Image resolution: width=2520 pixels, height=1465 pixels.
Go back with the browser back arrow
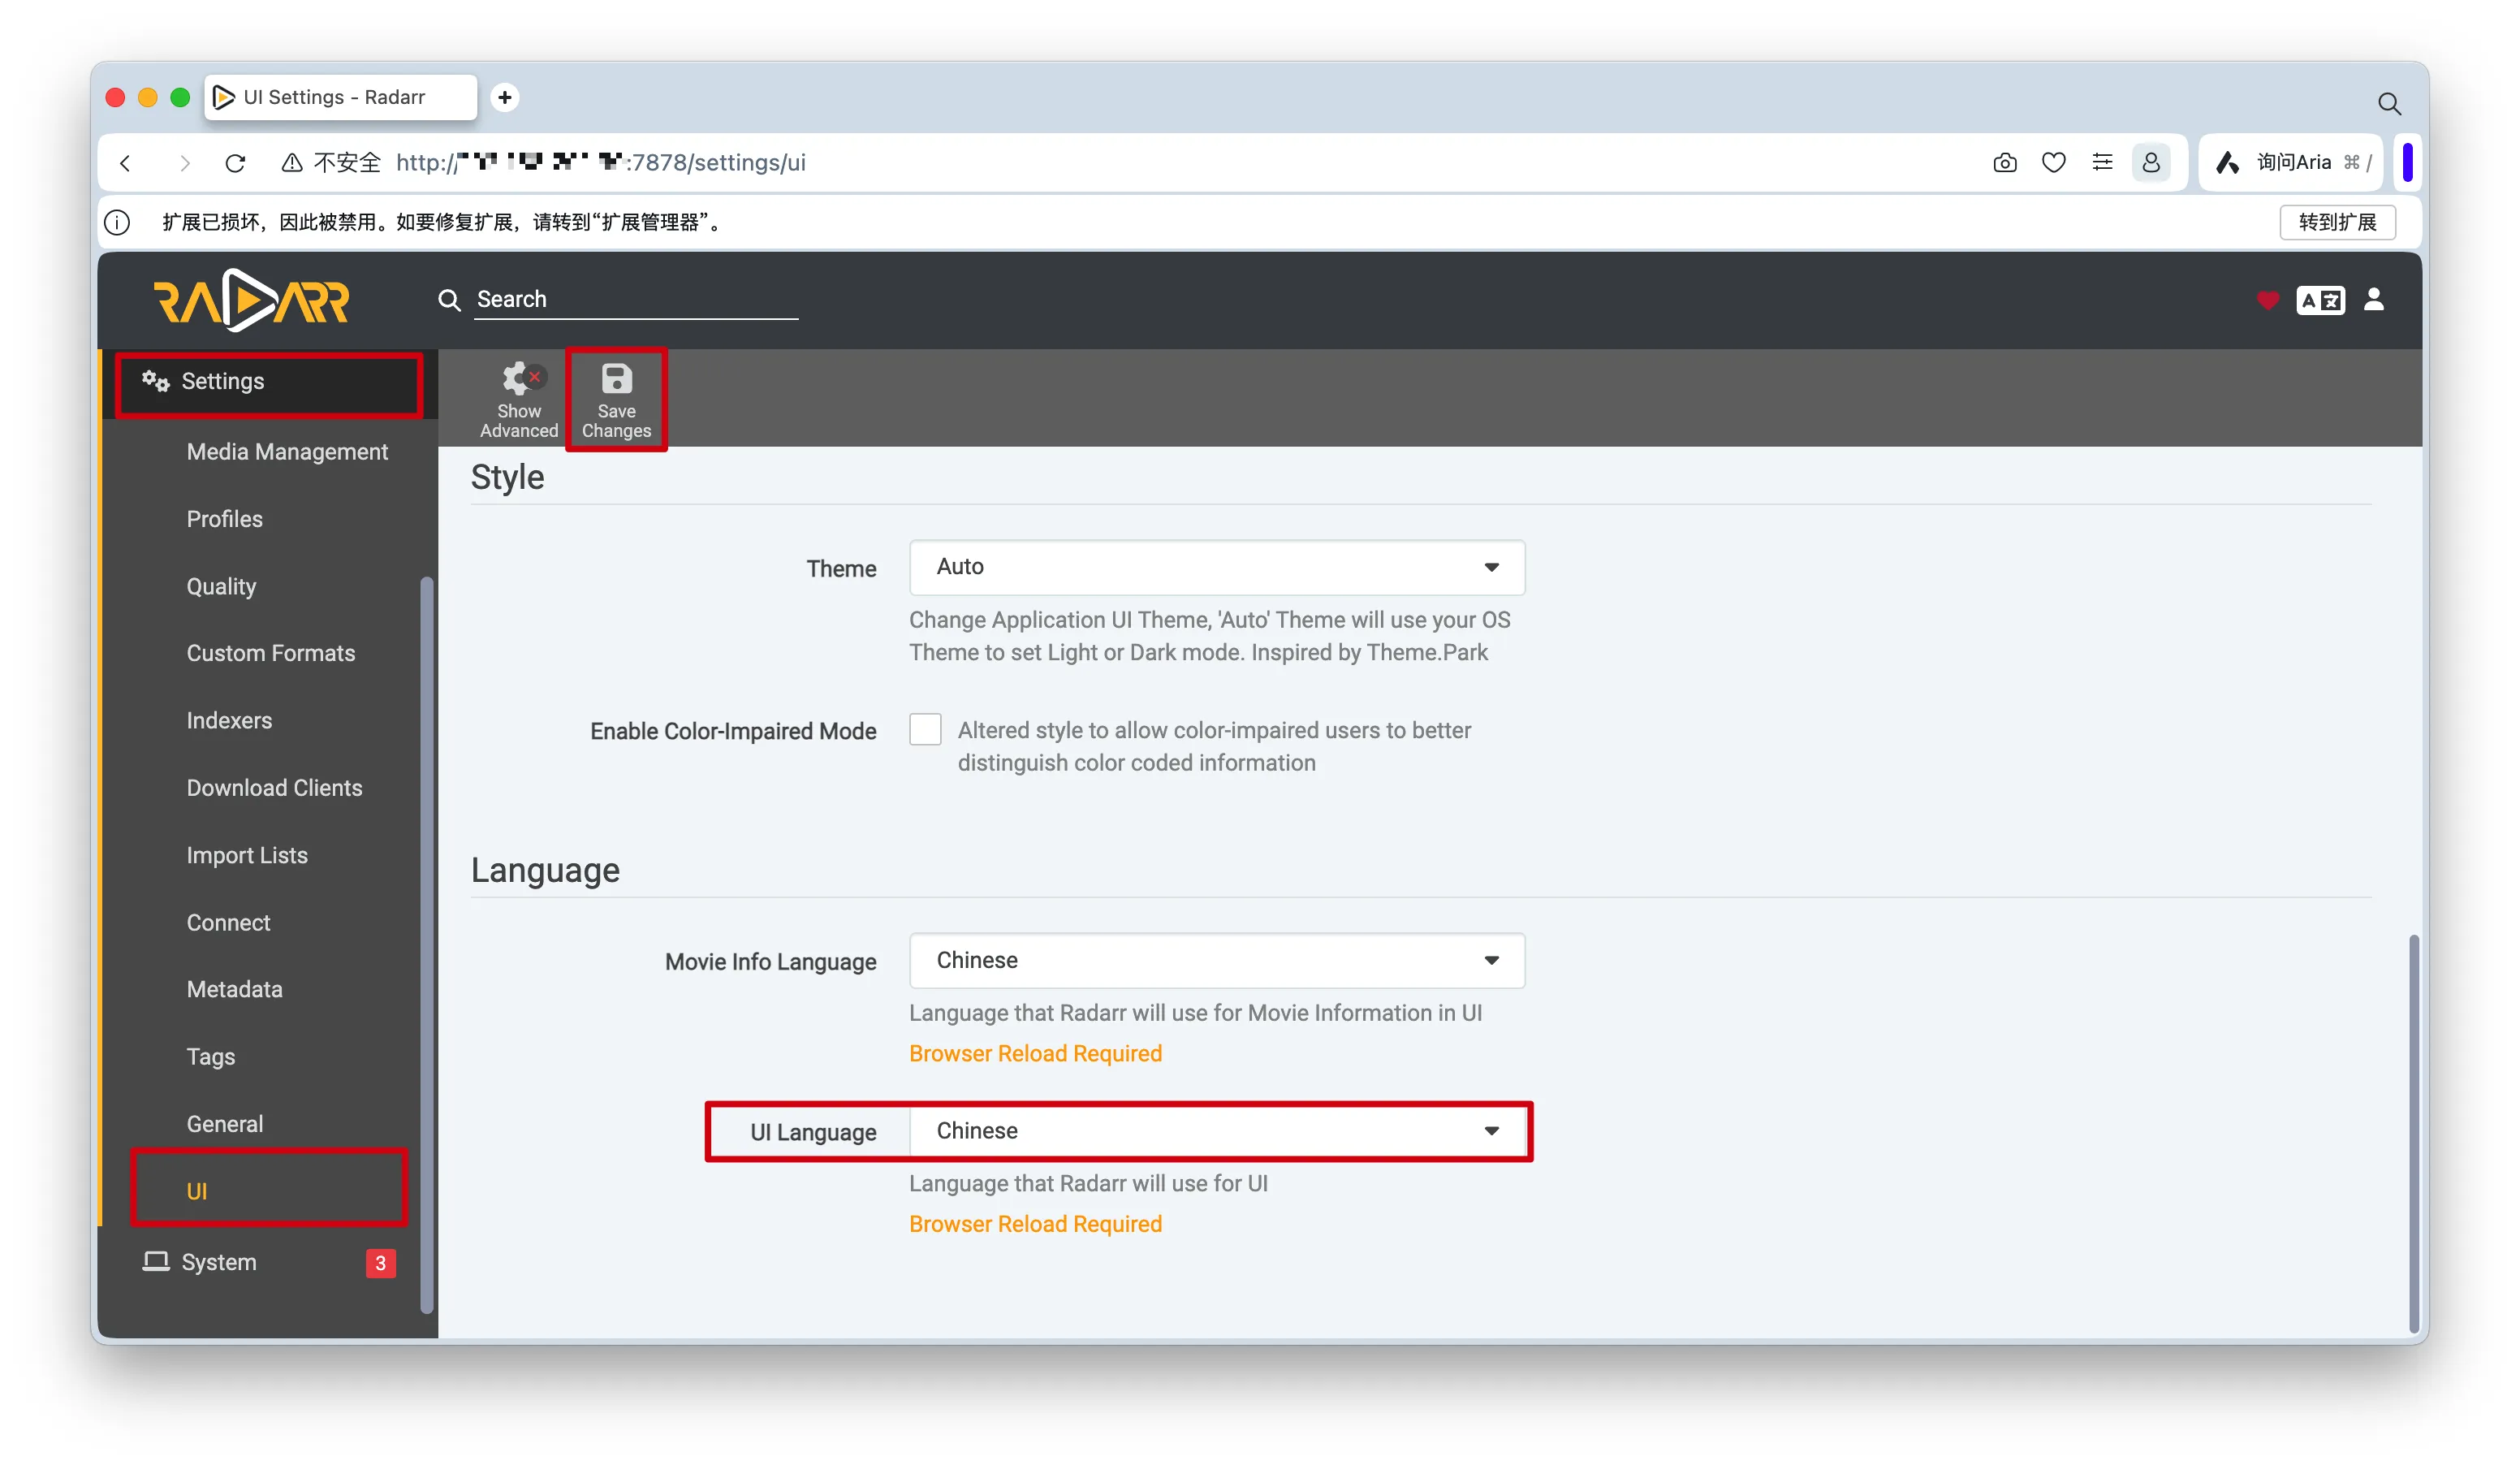(126, 162)
